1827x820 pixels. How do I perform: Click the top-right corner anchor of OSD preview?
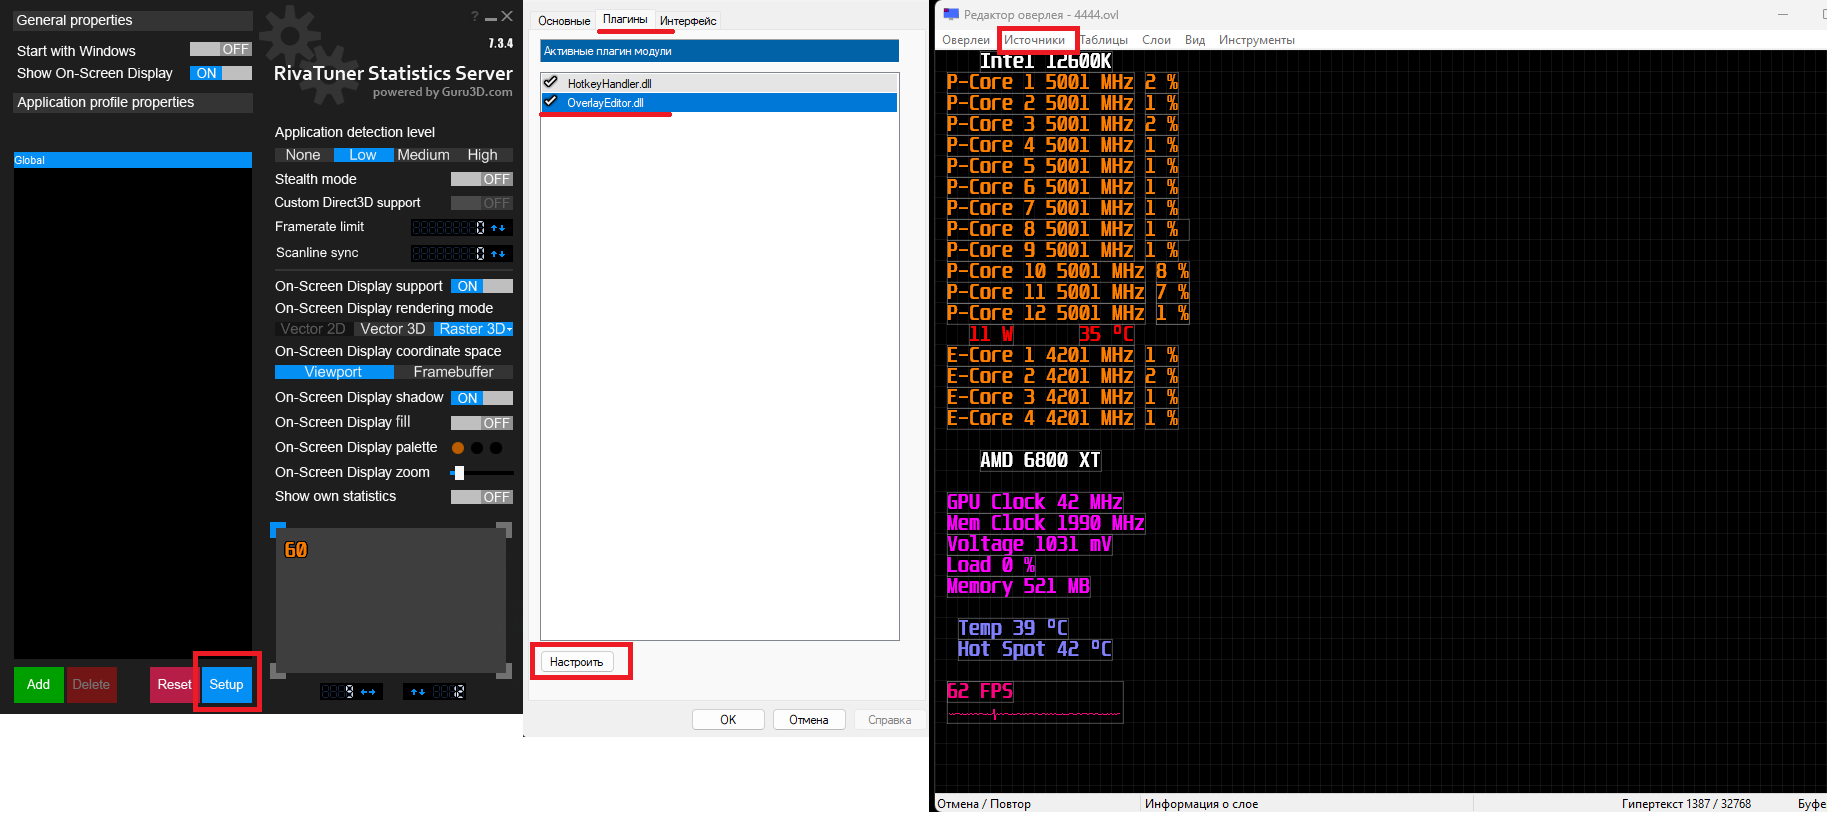coord(505,528)
